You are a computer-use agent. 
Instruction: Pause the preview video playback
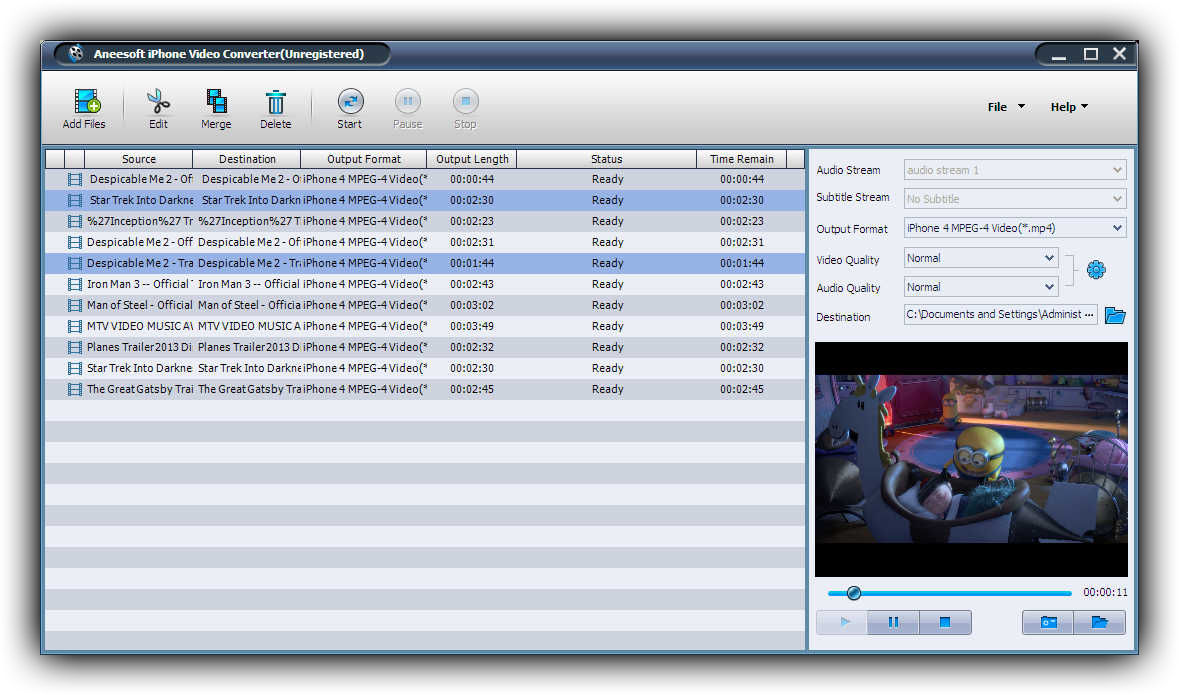(893, 622)
